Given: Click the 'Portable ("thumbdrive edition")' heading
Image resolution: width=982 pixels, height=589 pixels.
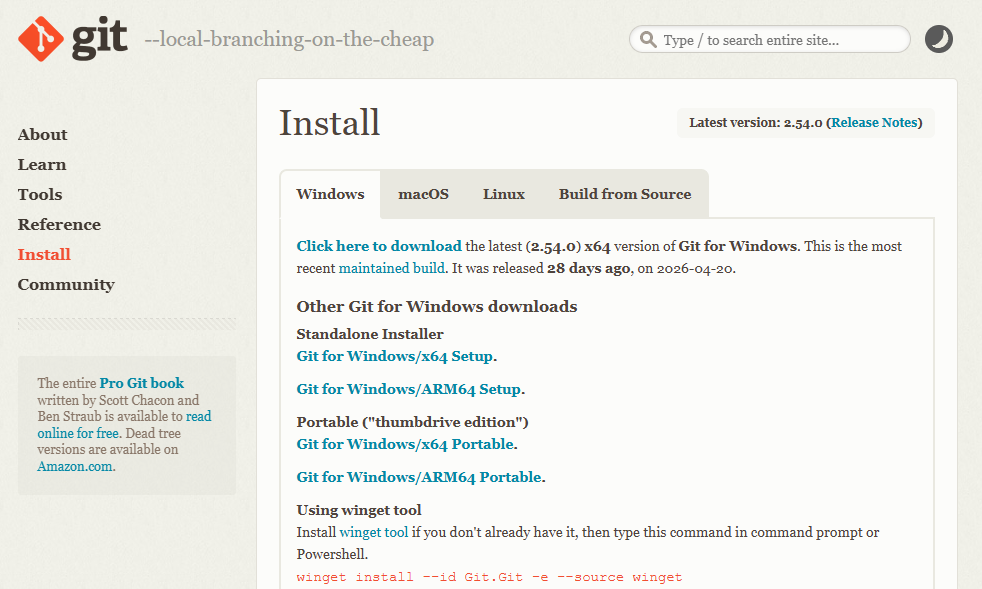Looking at the screenshot, I should (x=413, y=422).
